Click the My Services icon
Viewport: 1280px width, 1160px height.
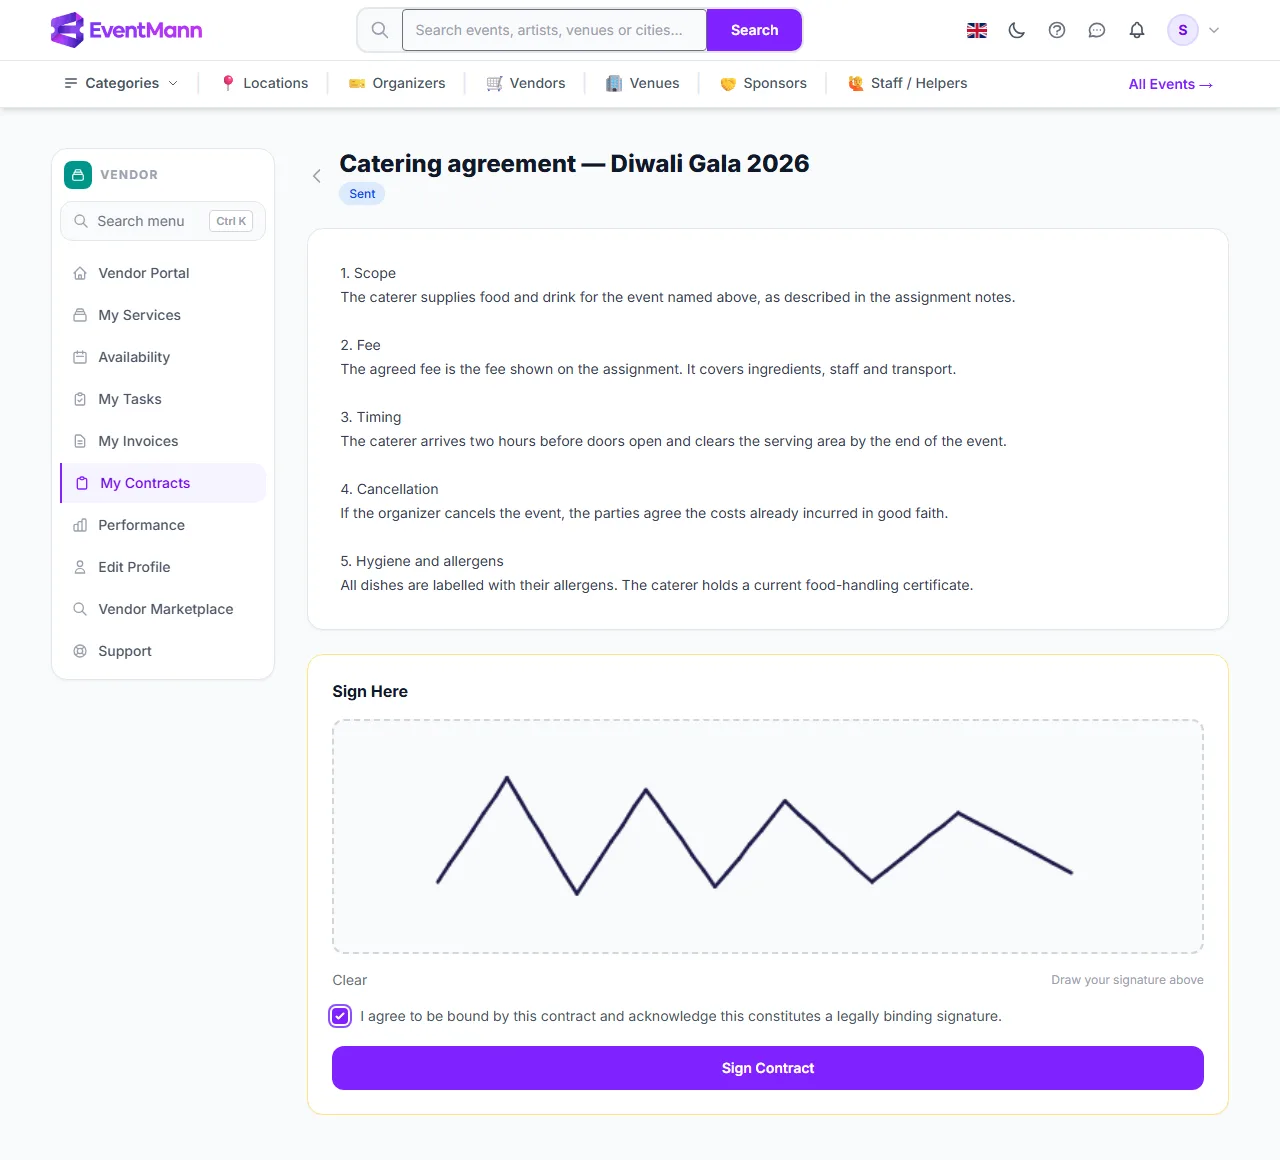pyautogui.click(x=80, y=315)
